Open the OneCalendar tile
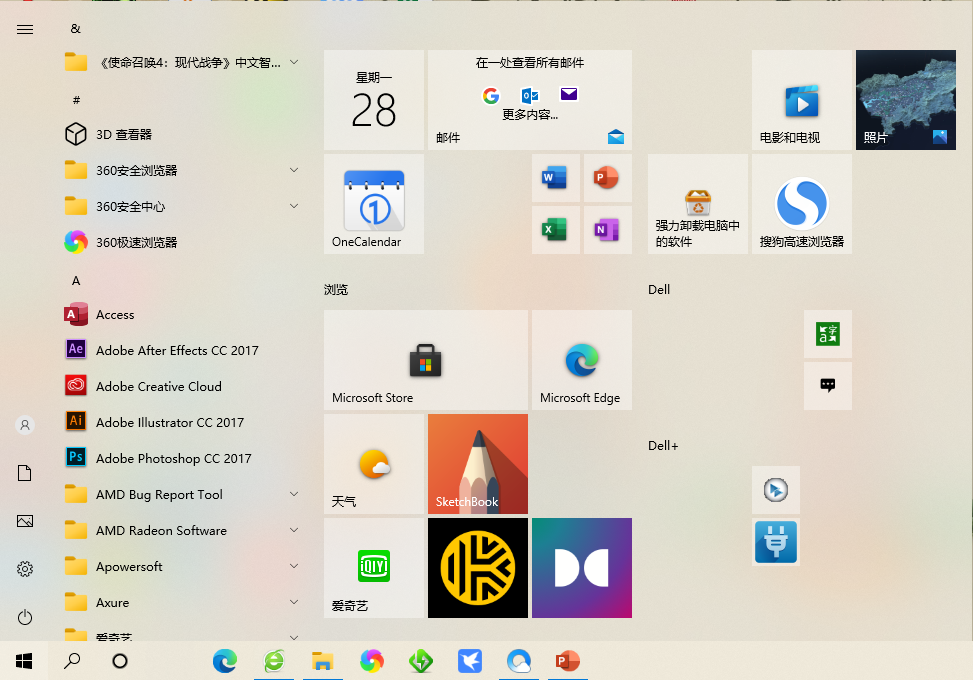 tap(374, 204)
